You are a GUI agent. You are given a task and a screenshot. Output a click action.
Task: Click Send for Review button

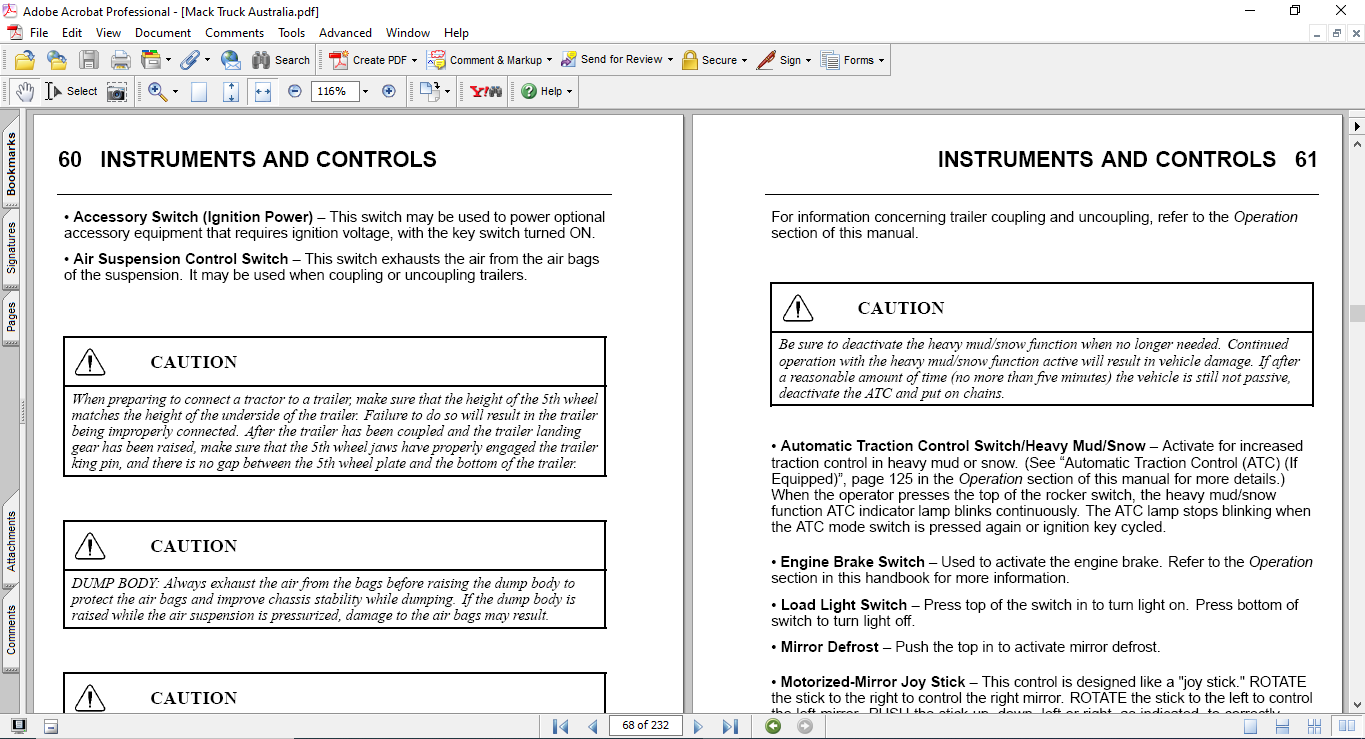[x=616, y=60]
